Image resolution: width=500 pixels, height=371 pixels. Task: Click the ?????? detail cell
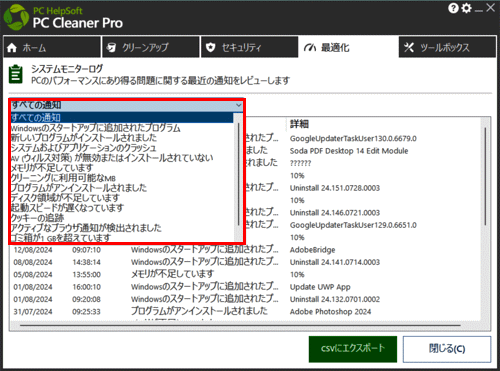[x=300, y=163]
